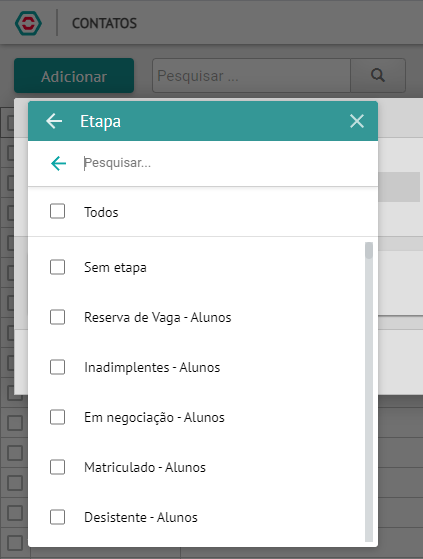Toggle Desistente - Alunos checkbox
The width and height of the screenshot is (423, 559).
pos(57,517)
